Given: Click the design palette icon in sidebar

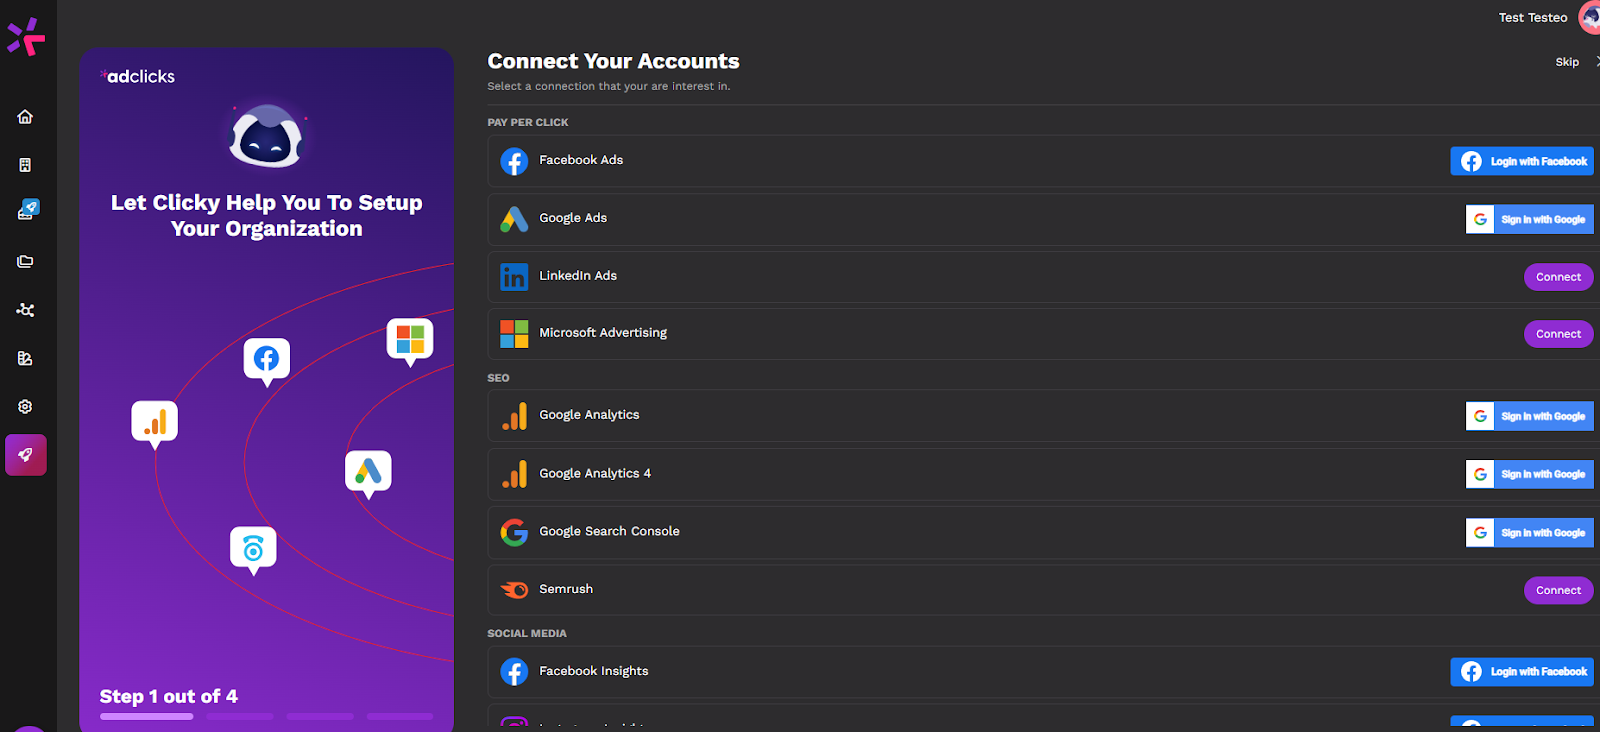Looking at the screenshot, I should click(x=25, y=358).
